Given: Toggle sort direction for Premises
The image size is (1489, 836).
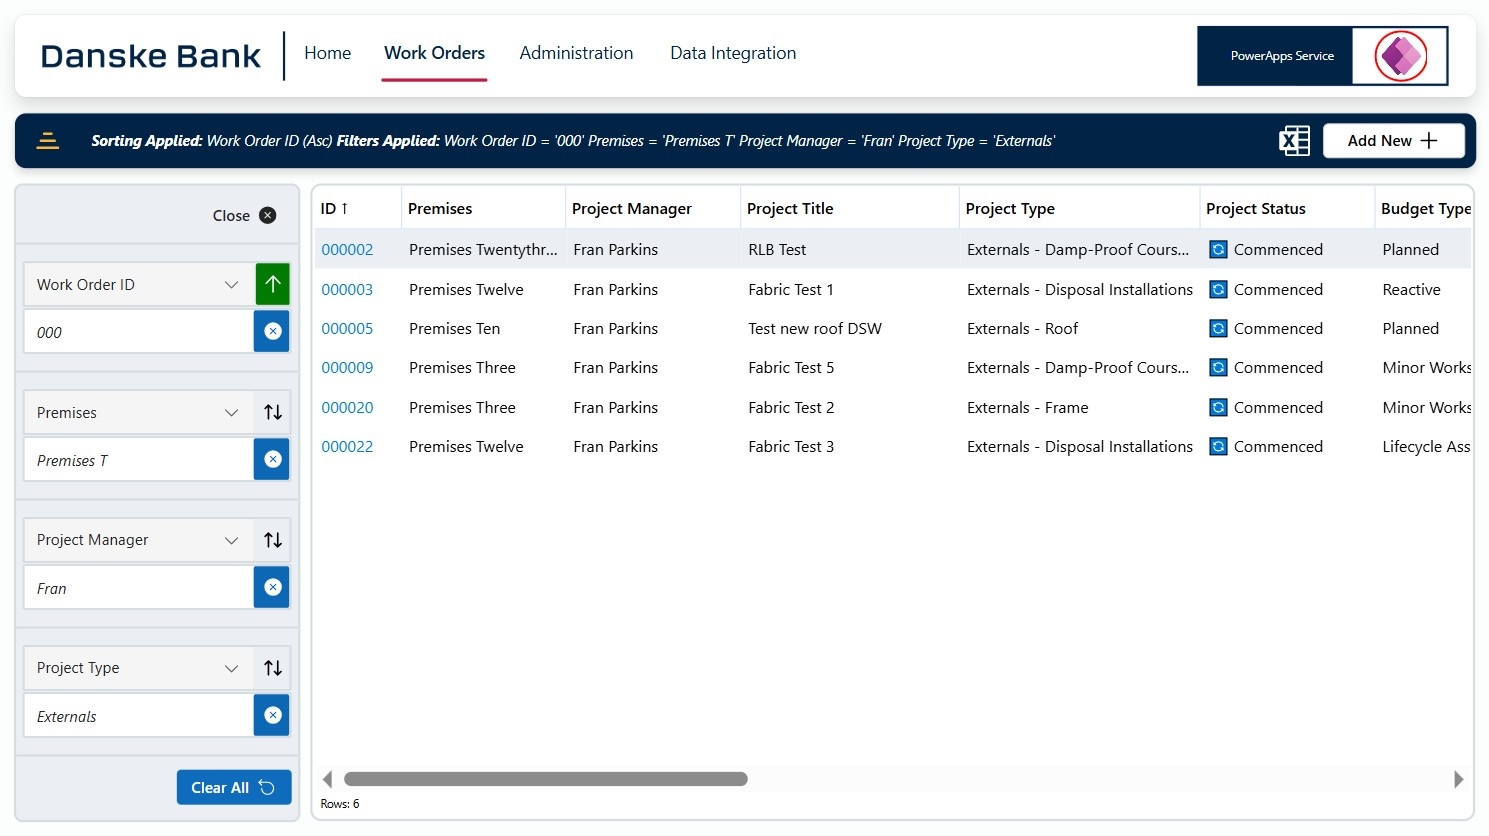Looking at the screenshot, I should pos(272,411).
